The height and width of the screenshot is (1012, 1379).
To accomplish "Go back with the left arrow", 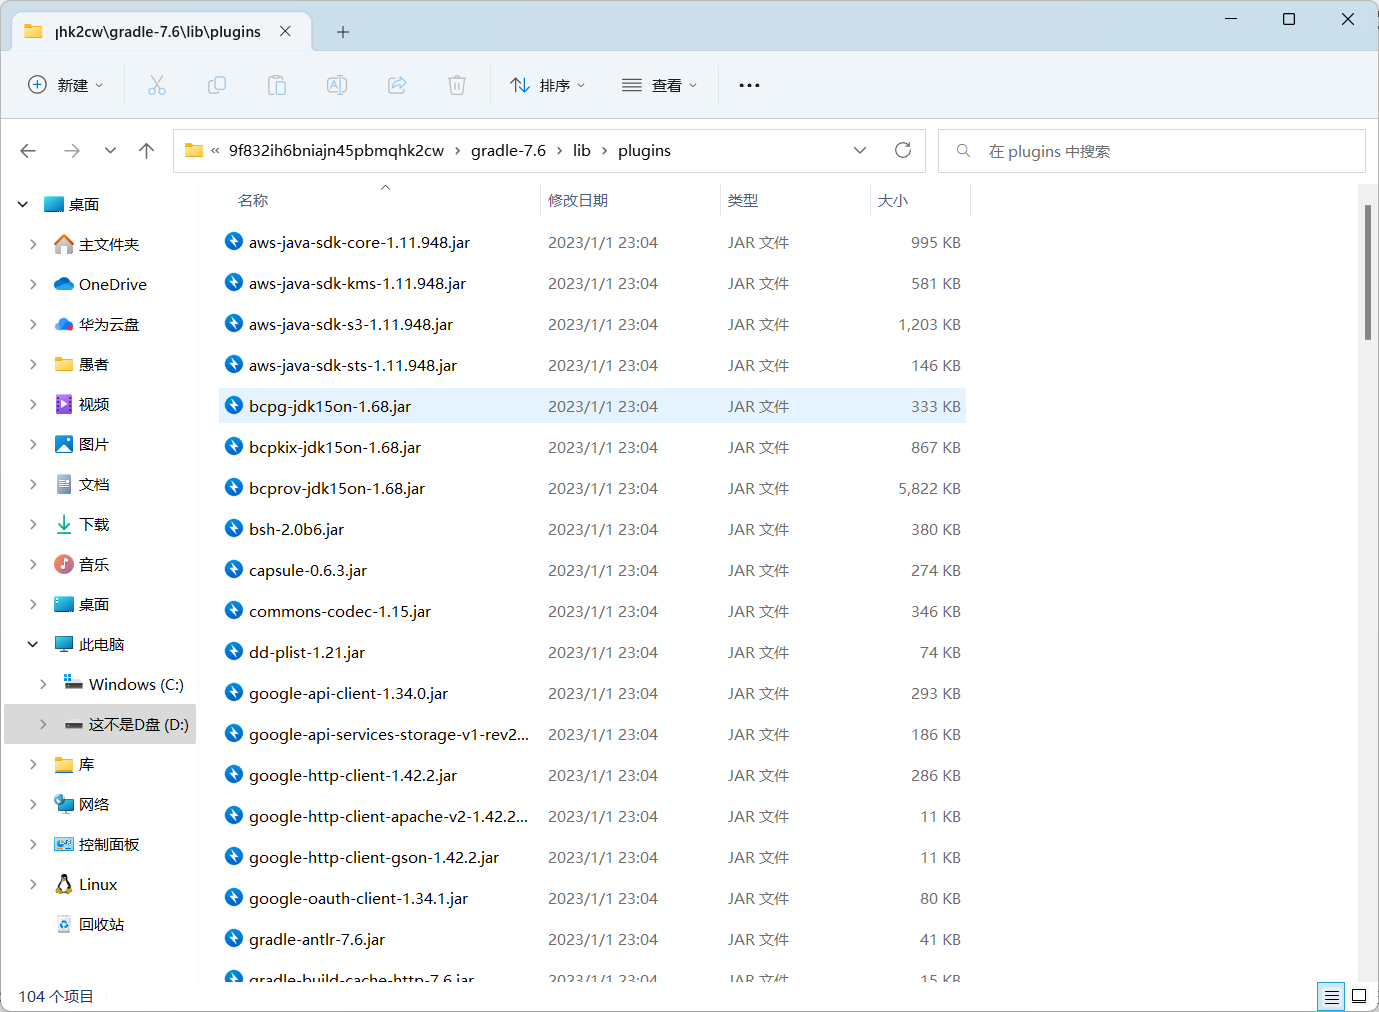I will click(x=28, y=151).
